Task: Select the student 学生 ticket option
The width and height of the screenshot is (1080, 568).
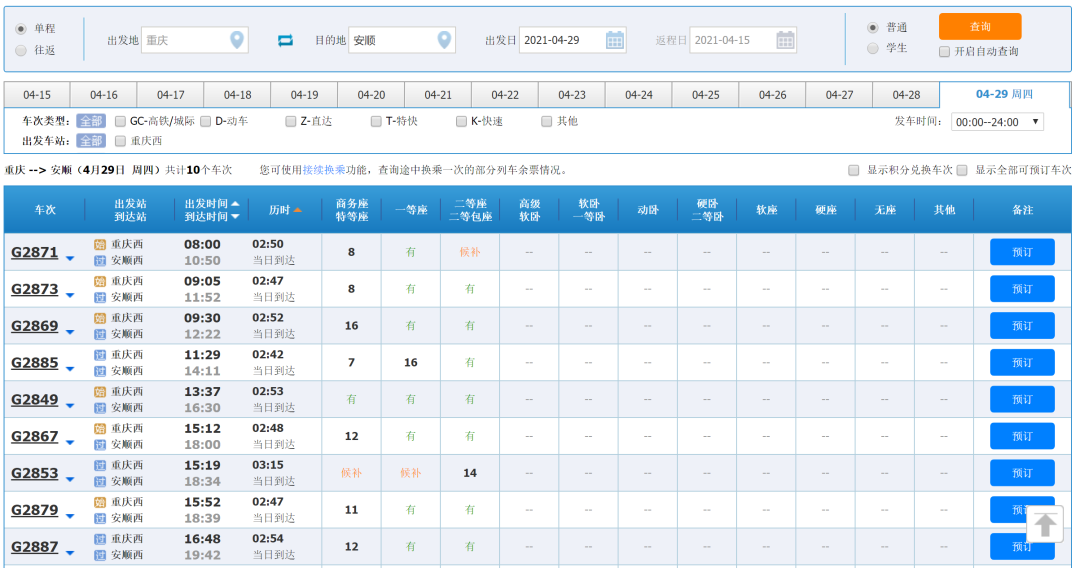Action: (x=873, y=48)
